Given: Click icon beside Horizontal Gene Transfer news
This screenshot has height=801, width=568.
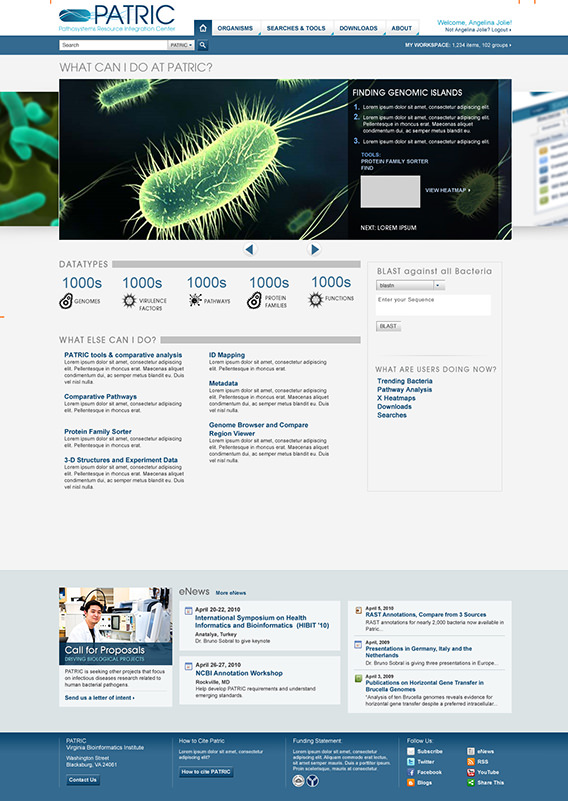Looking at the screenshot, I should click(x=359, y=678).
